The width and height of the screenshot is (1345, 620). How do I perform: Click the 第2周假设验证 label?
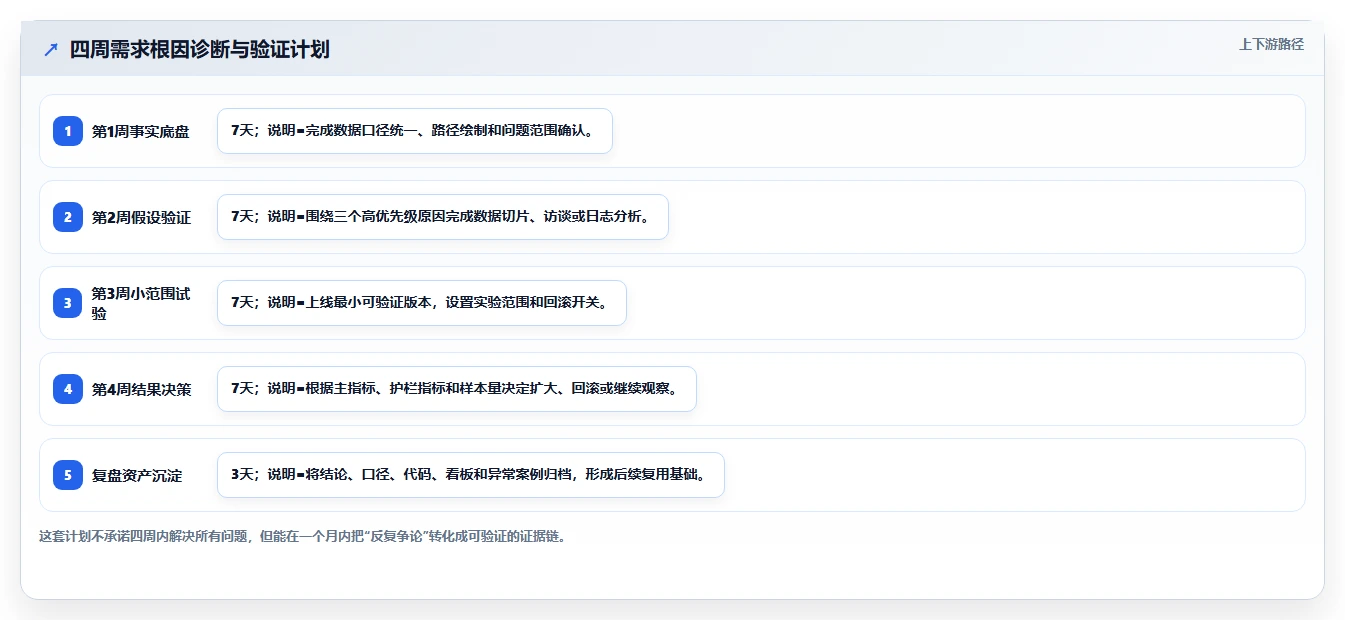[x=142, y=217]
